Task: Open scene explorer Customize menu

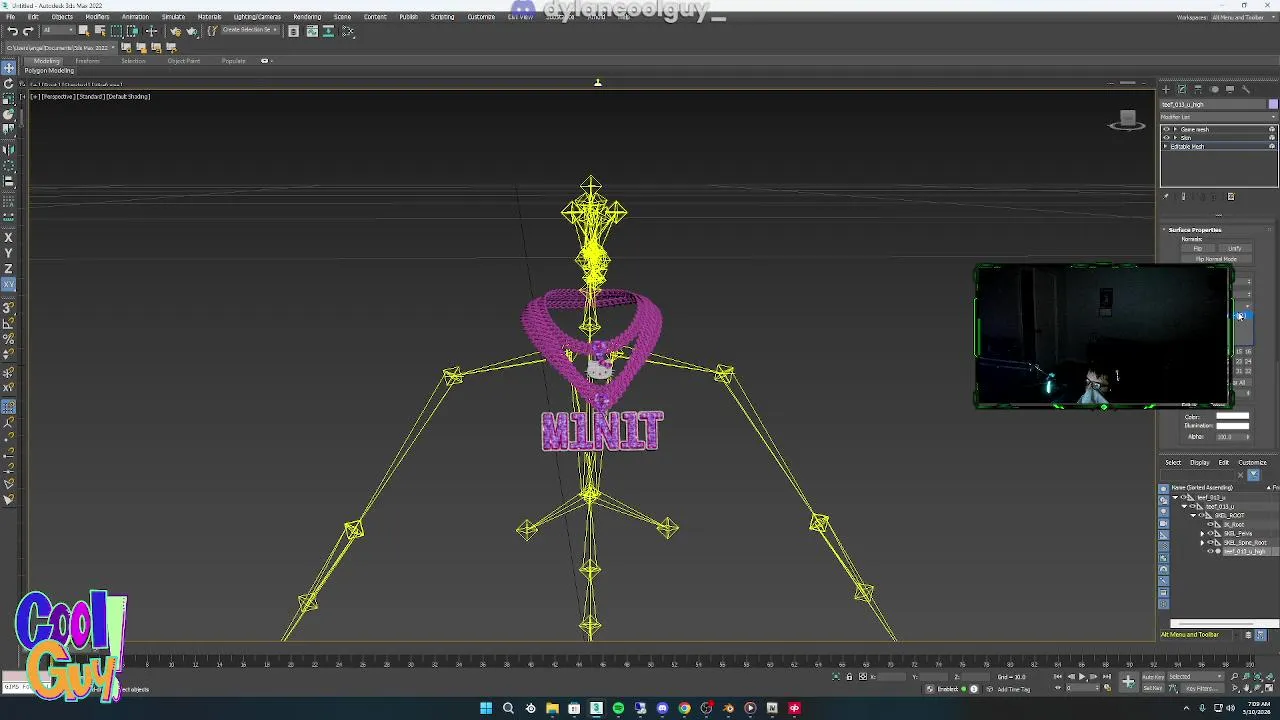Action: [x=1252, y=463]
